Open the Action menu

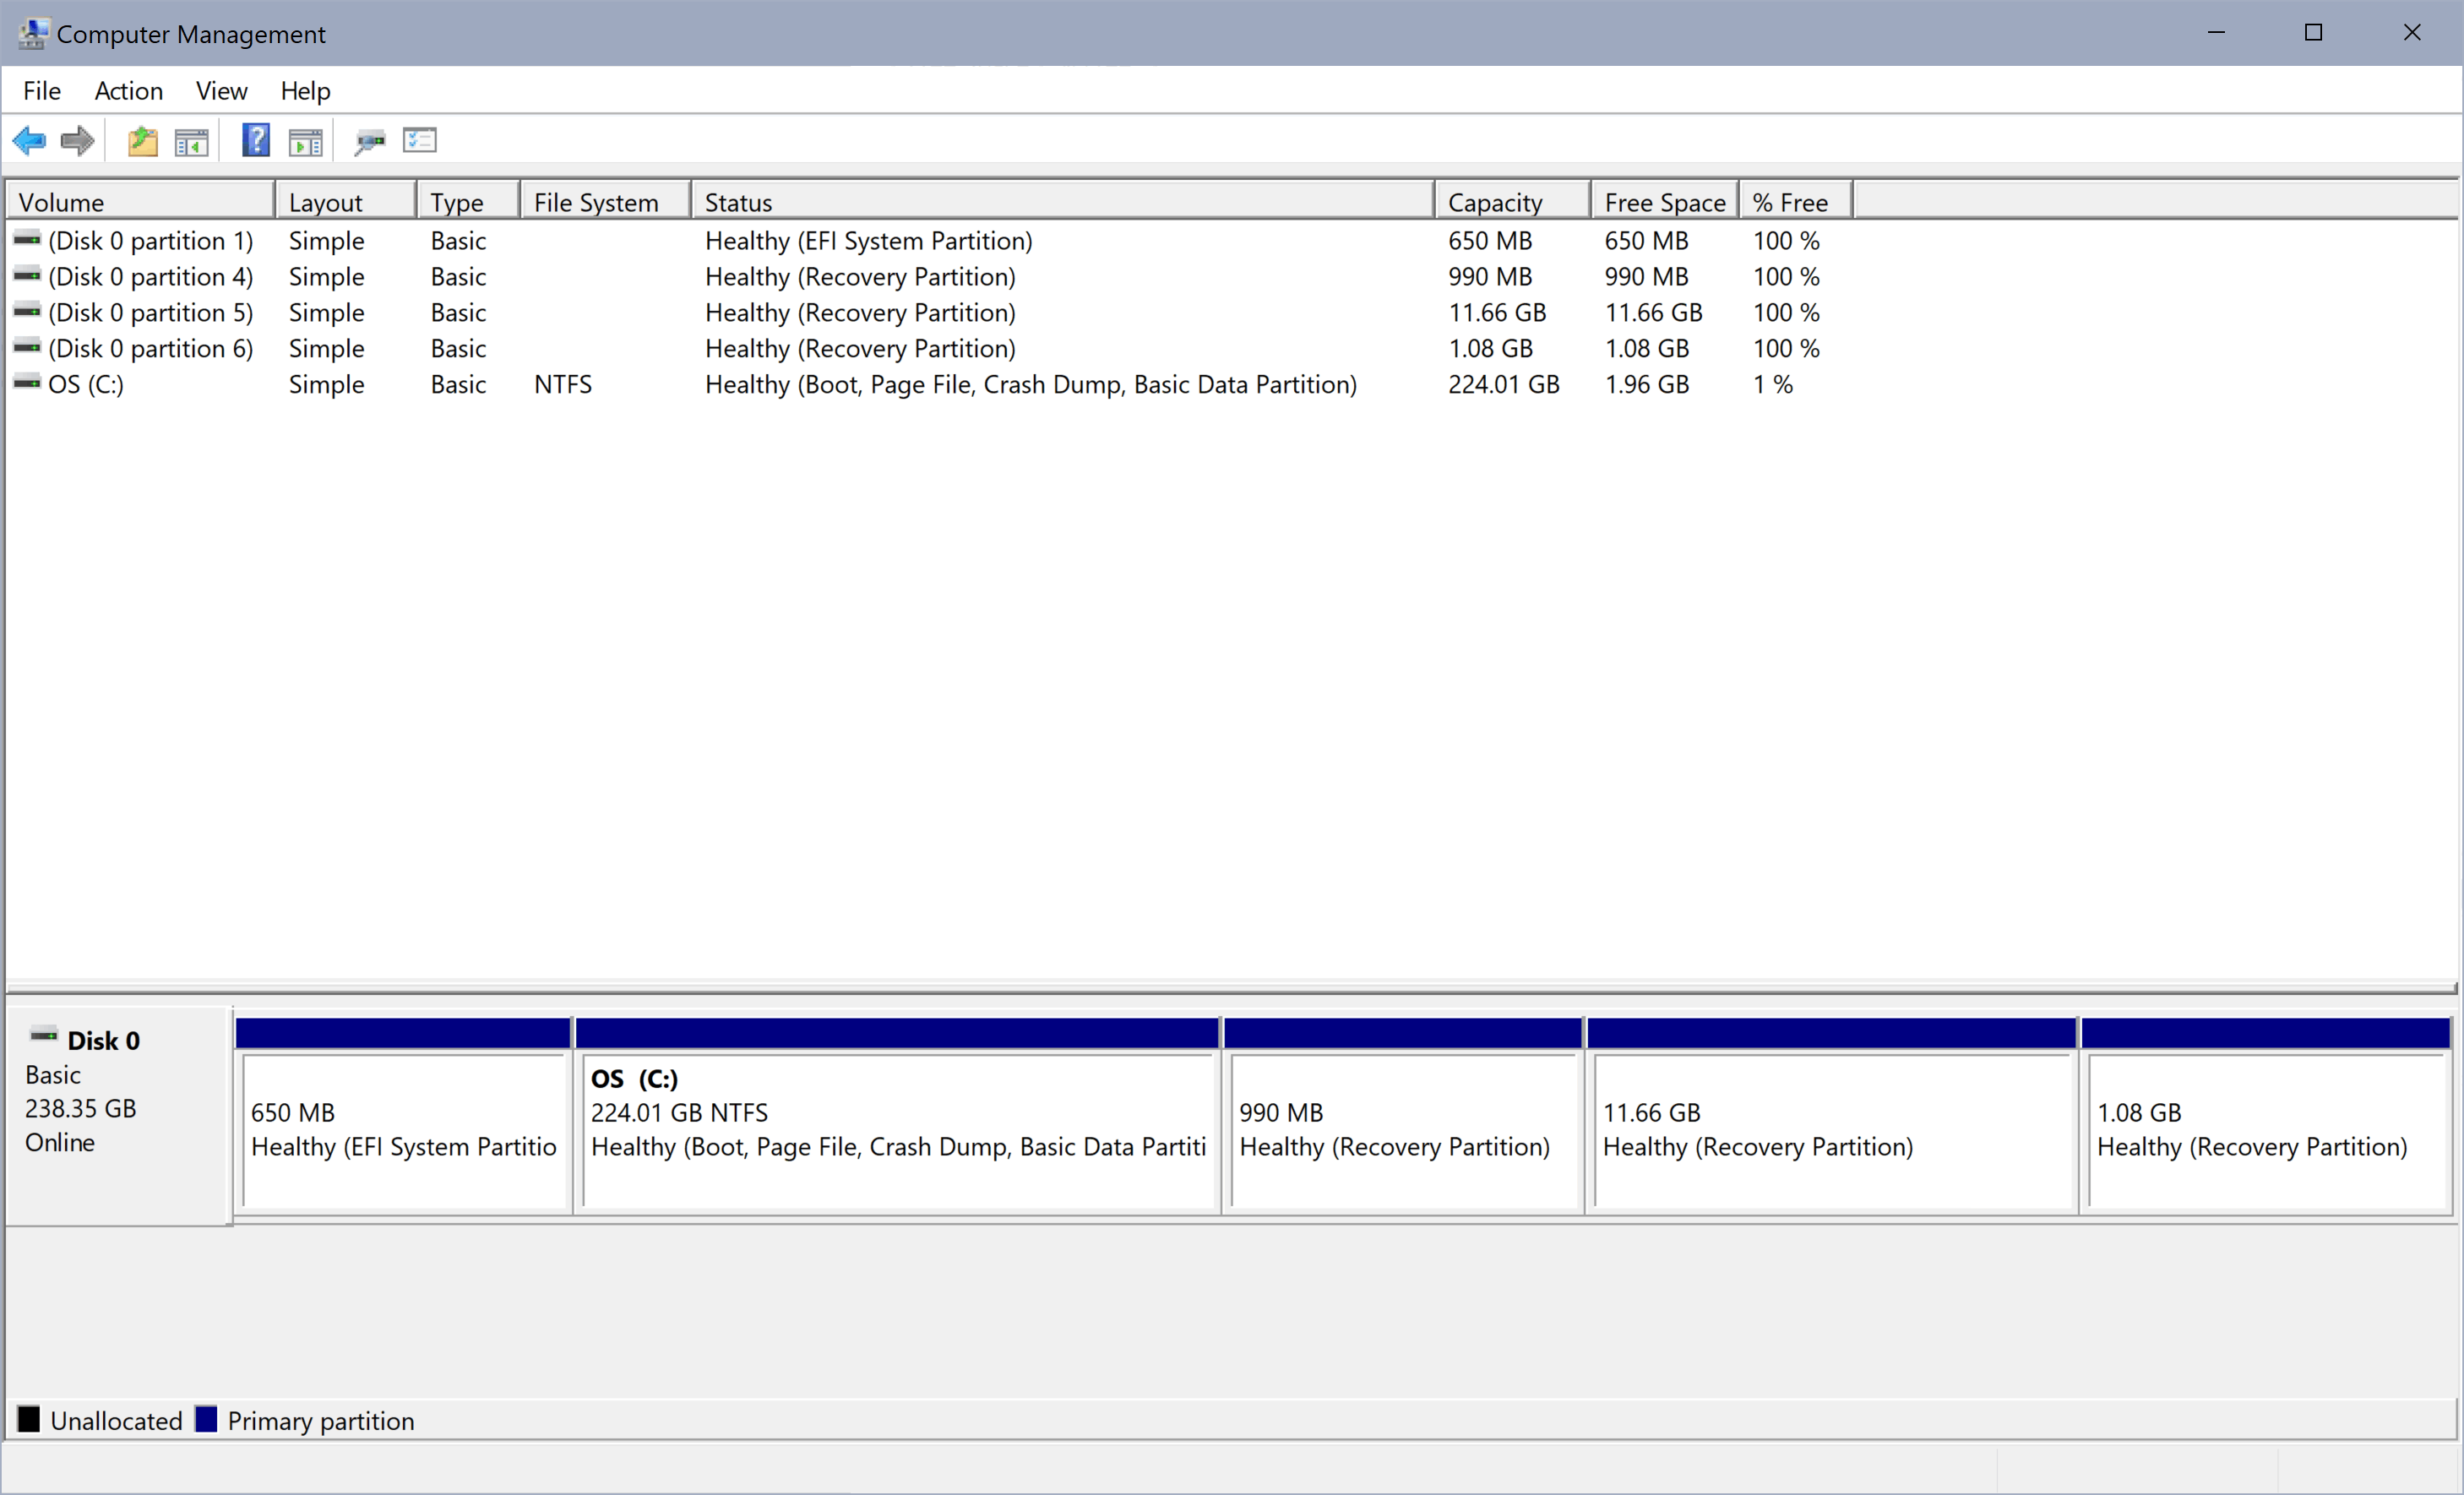pyautogui.click(x=128, y=91)
